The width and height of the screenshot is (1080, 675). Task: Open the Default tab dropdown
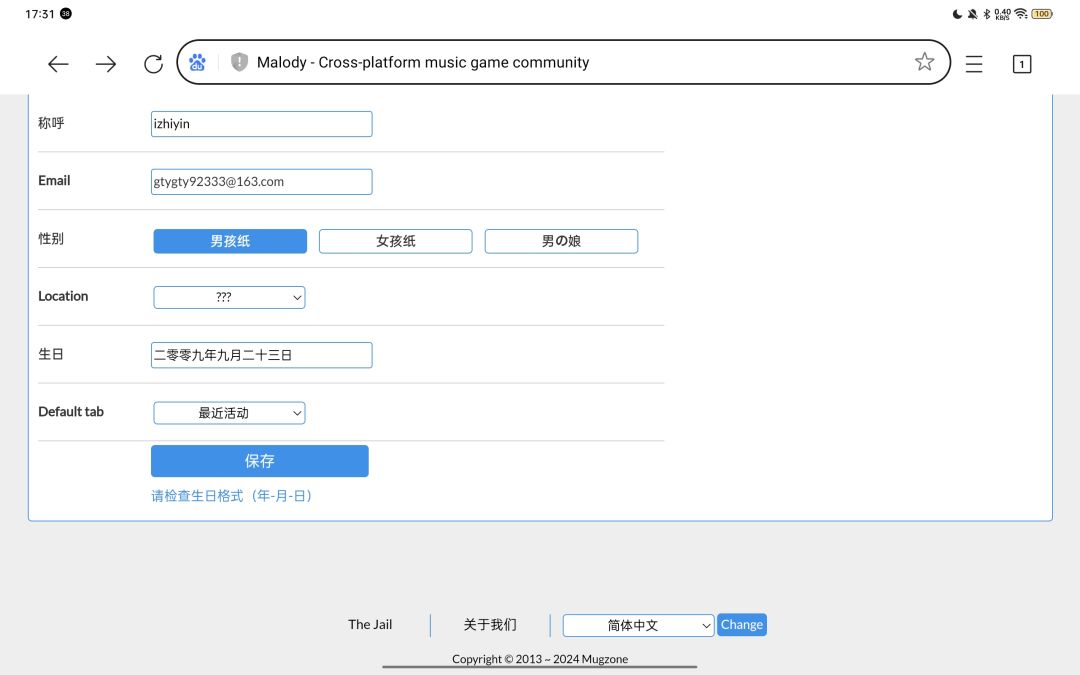point(229,413)
